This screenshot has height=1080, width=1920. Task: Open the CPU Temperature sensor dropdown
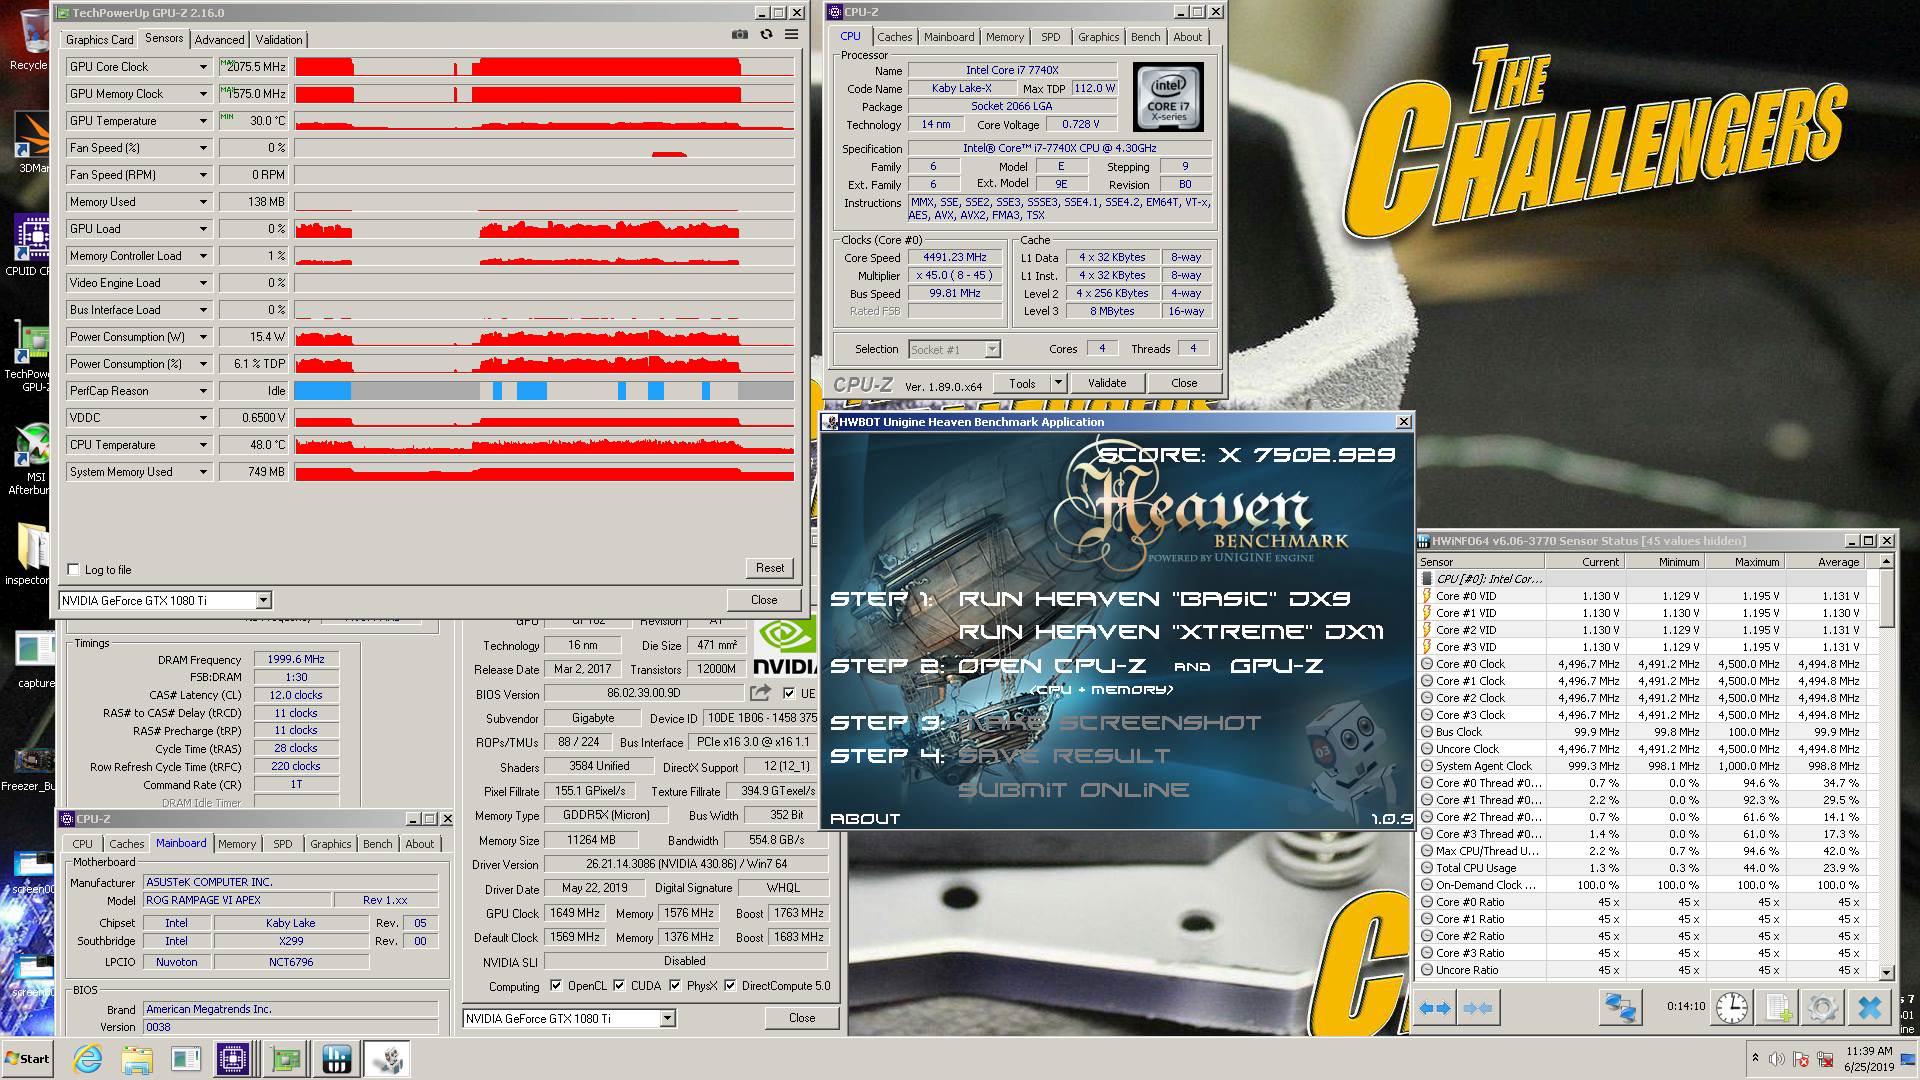203,445
